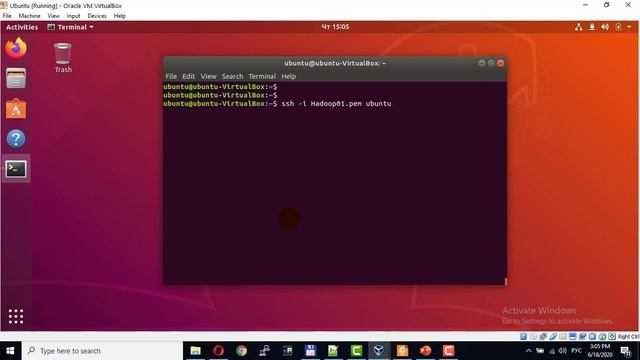
Task: Open the Windows notification center icon
Action: (626, 351)
